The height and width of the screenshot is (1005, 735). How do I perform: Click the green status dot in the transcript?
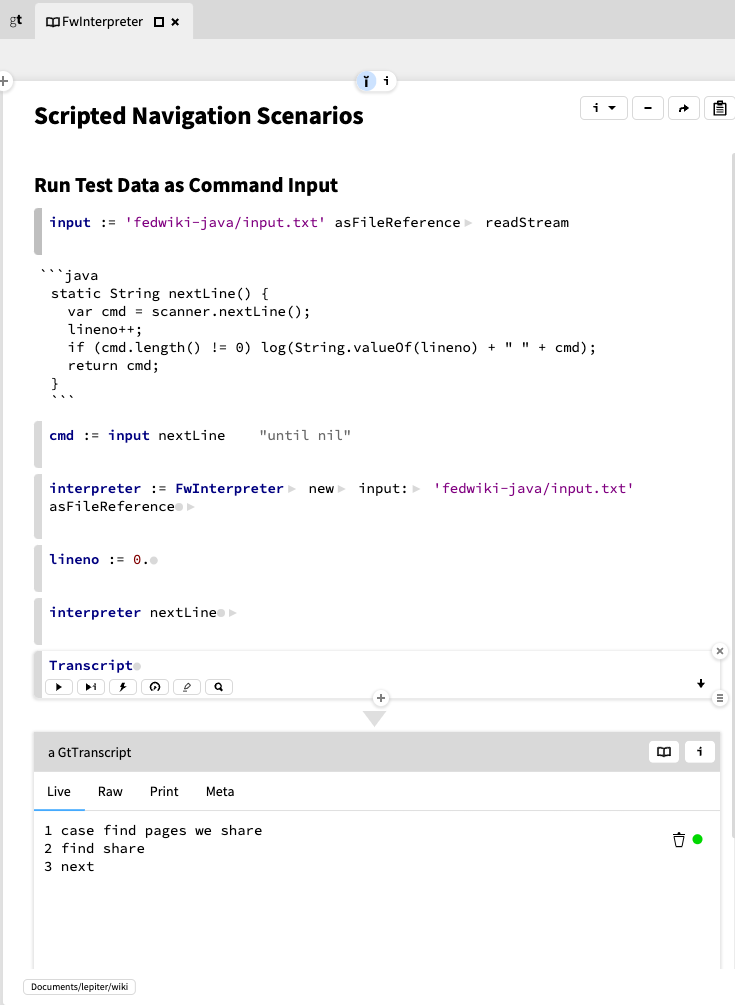point(698,839)
